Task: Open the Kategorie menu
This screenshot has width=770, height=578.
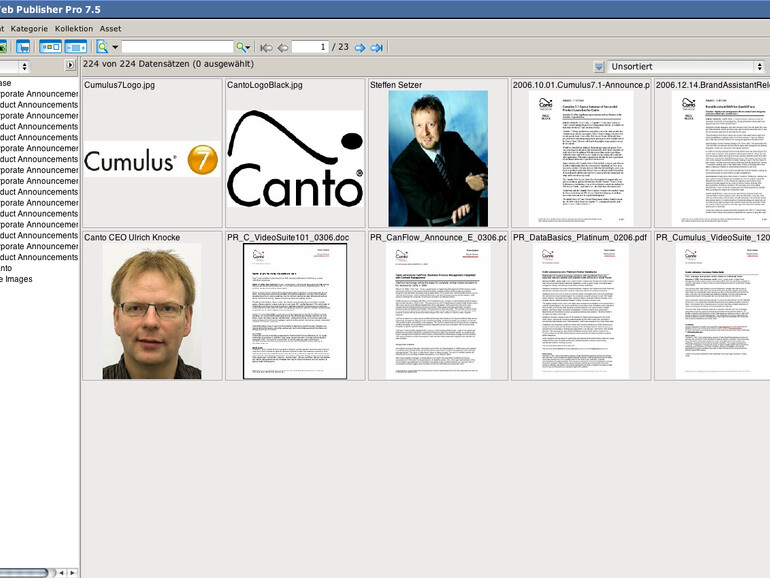Action: coord(29,28)
